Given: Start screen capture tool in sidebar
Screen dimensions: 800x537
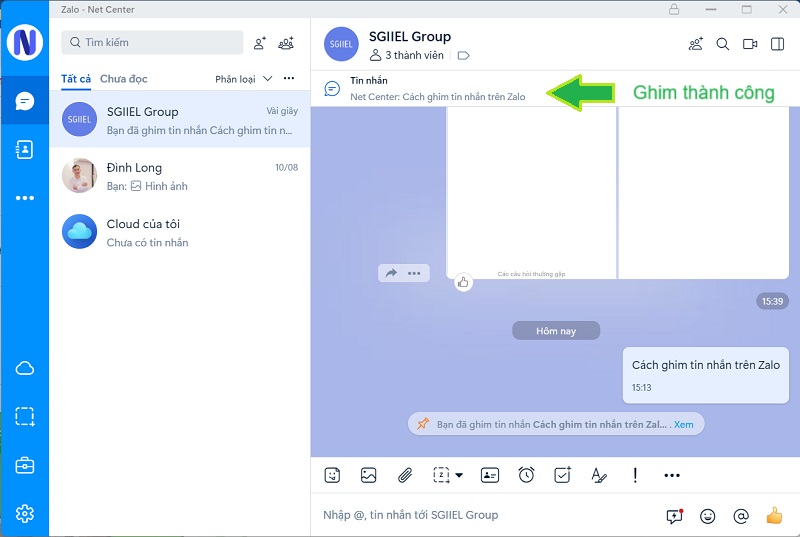Looking at the screenshot, I should coord(24,416).
